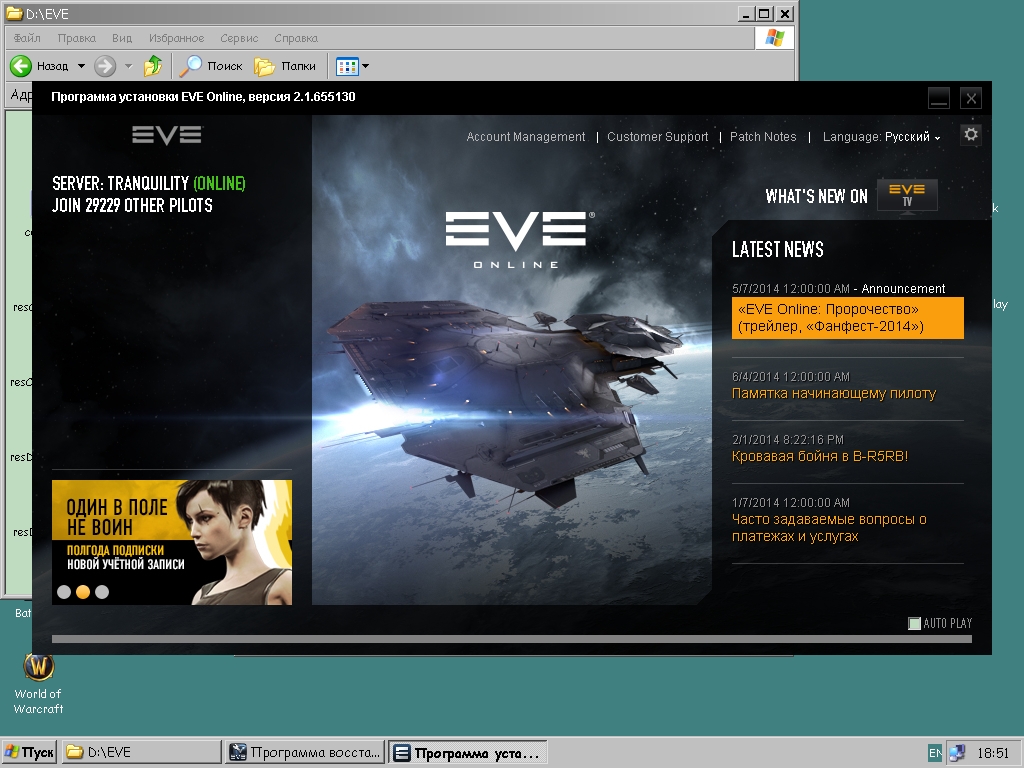Expand the Views dropdown arrow in Explorer
The width and height of the screenshot is (1024, 768).
[x=365, y=66]
